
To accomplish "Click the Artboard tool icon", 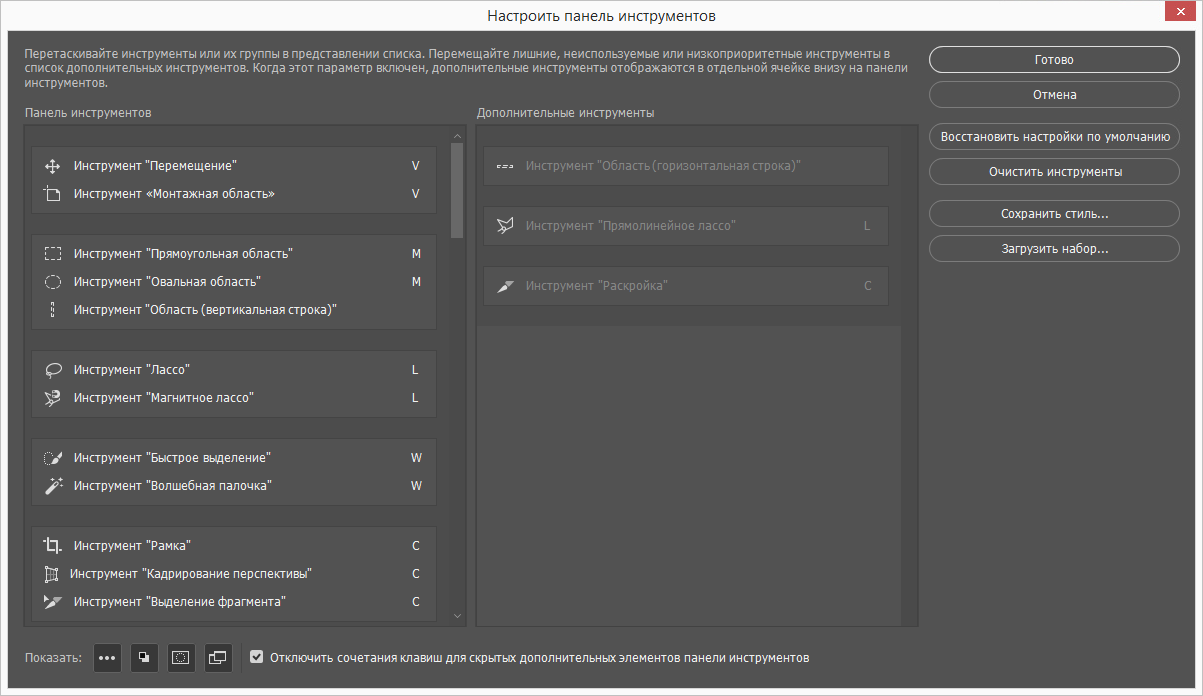I will coord(54,194).
